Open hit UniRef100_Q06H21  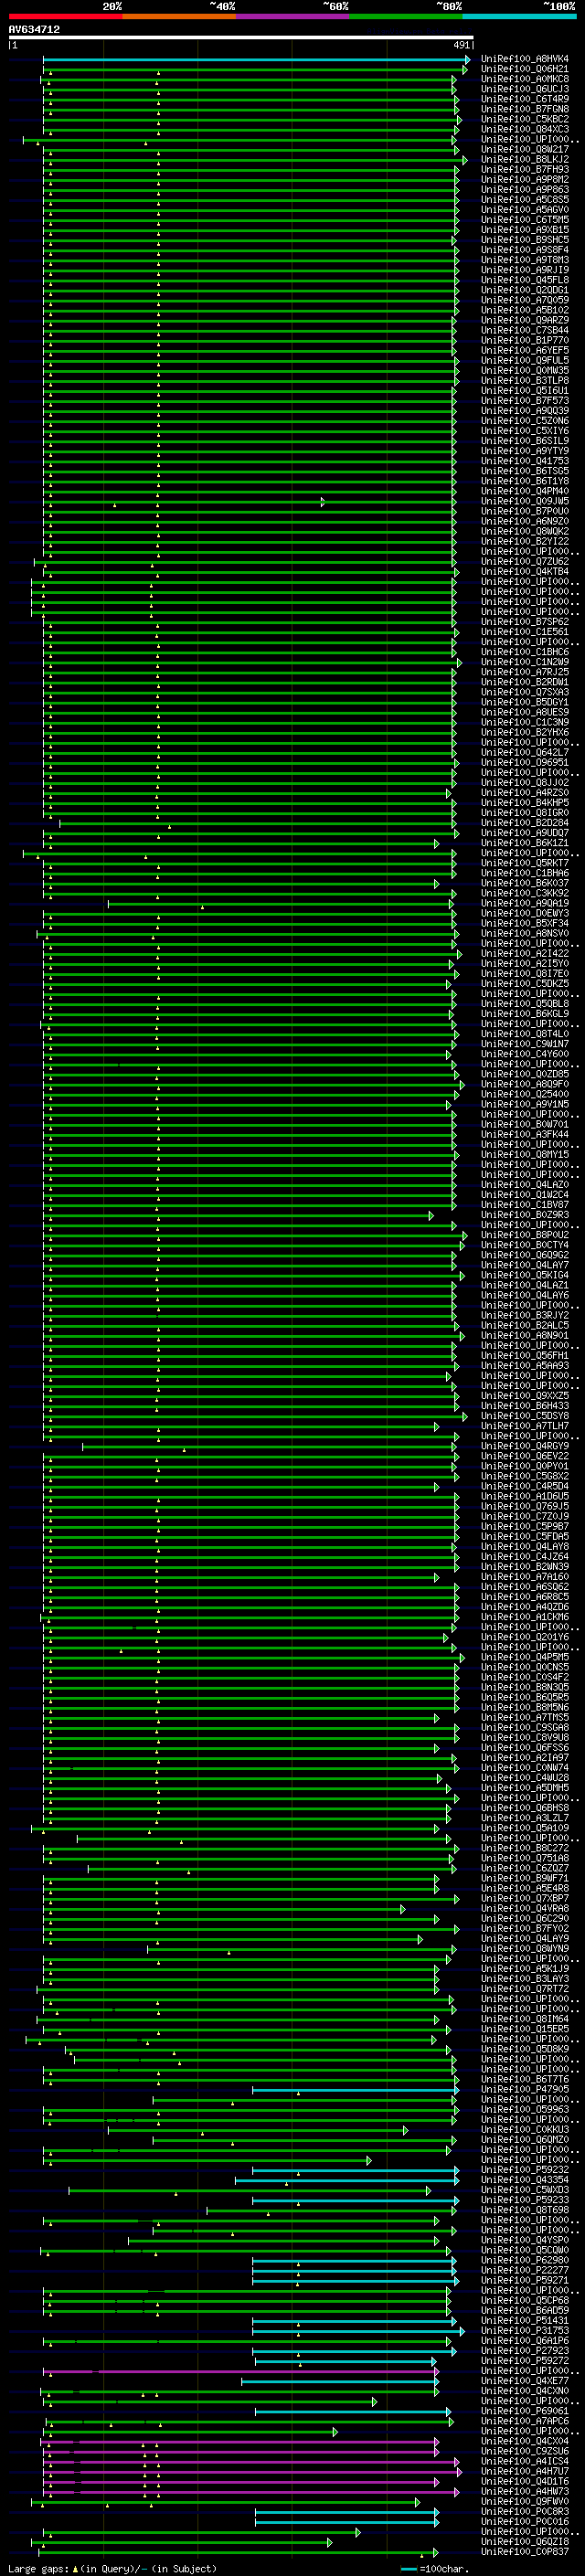coord(524,69)
